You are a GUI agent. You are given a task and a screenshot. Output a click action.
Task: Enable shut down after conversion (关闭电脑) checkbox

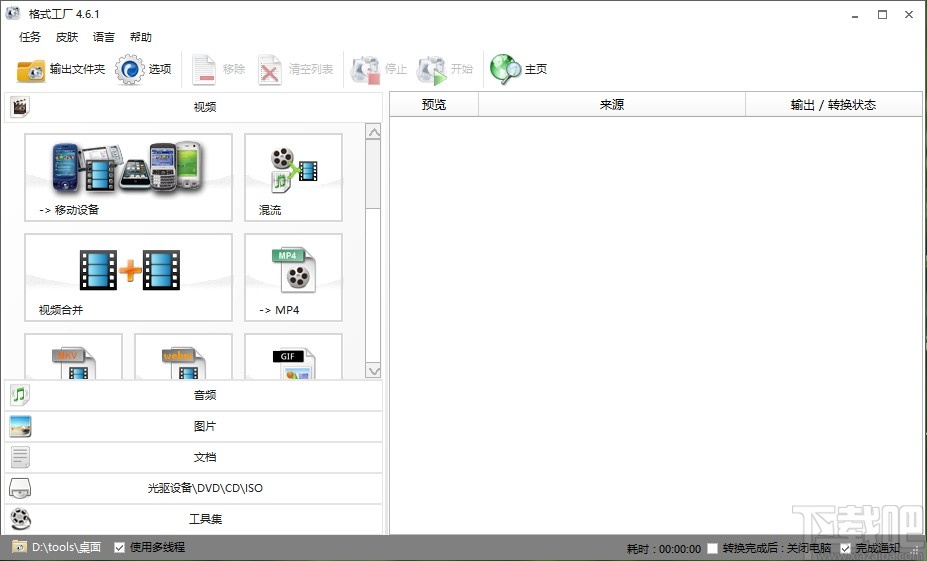(713, 549)
